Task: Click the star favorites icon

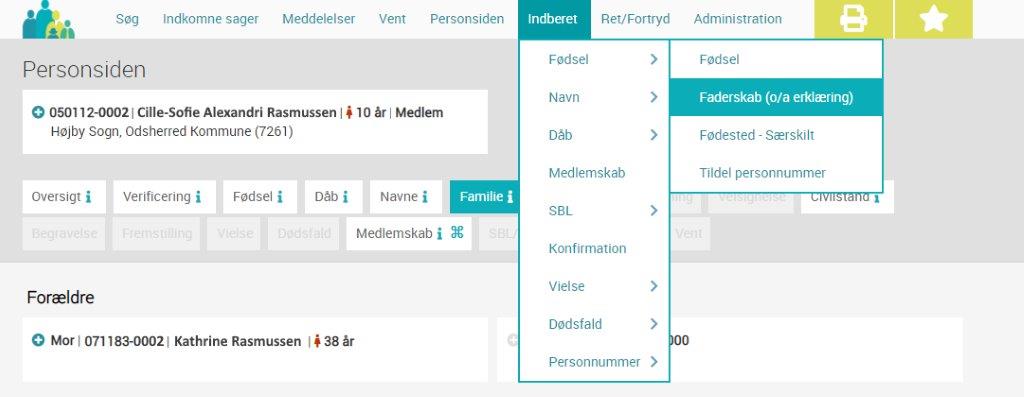Action: tap(933, 19)
